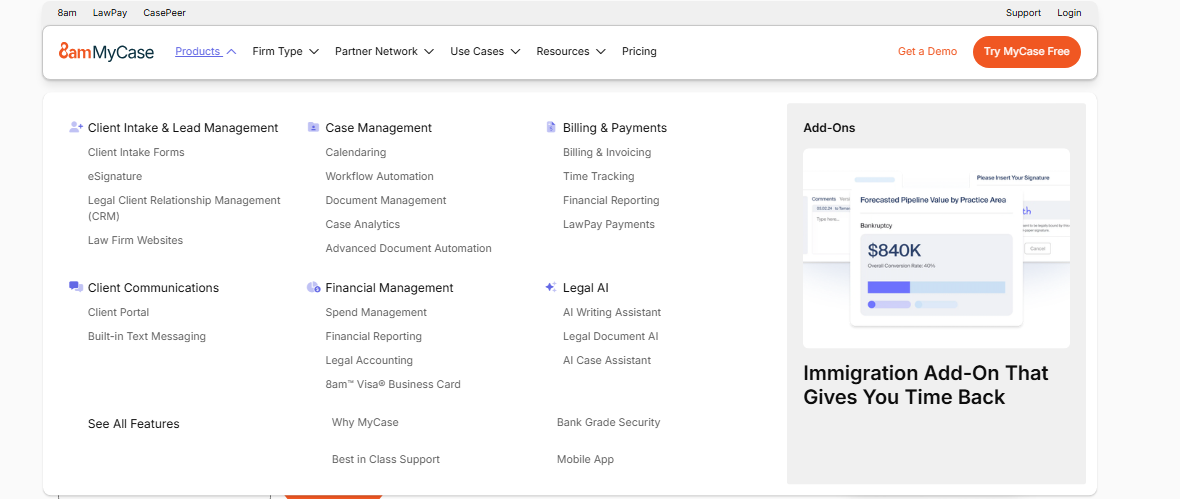Open the Login link

coord(1069,13)
